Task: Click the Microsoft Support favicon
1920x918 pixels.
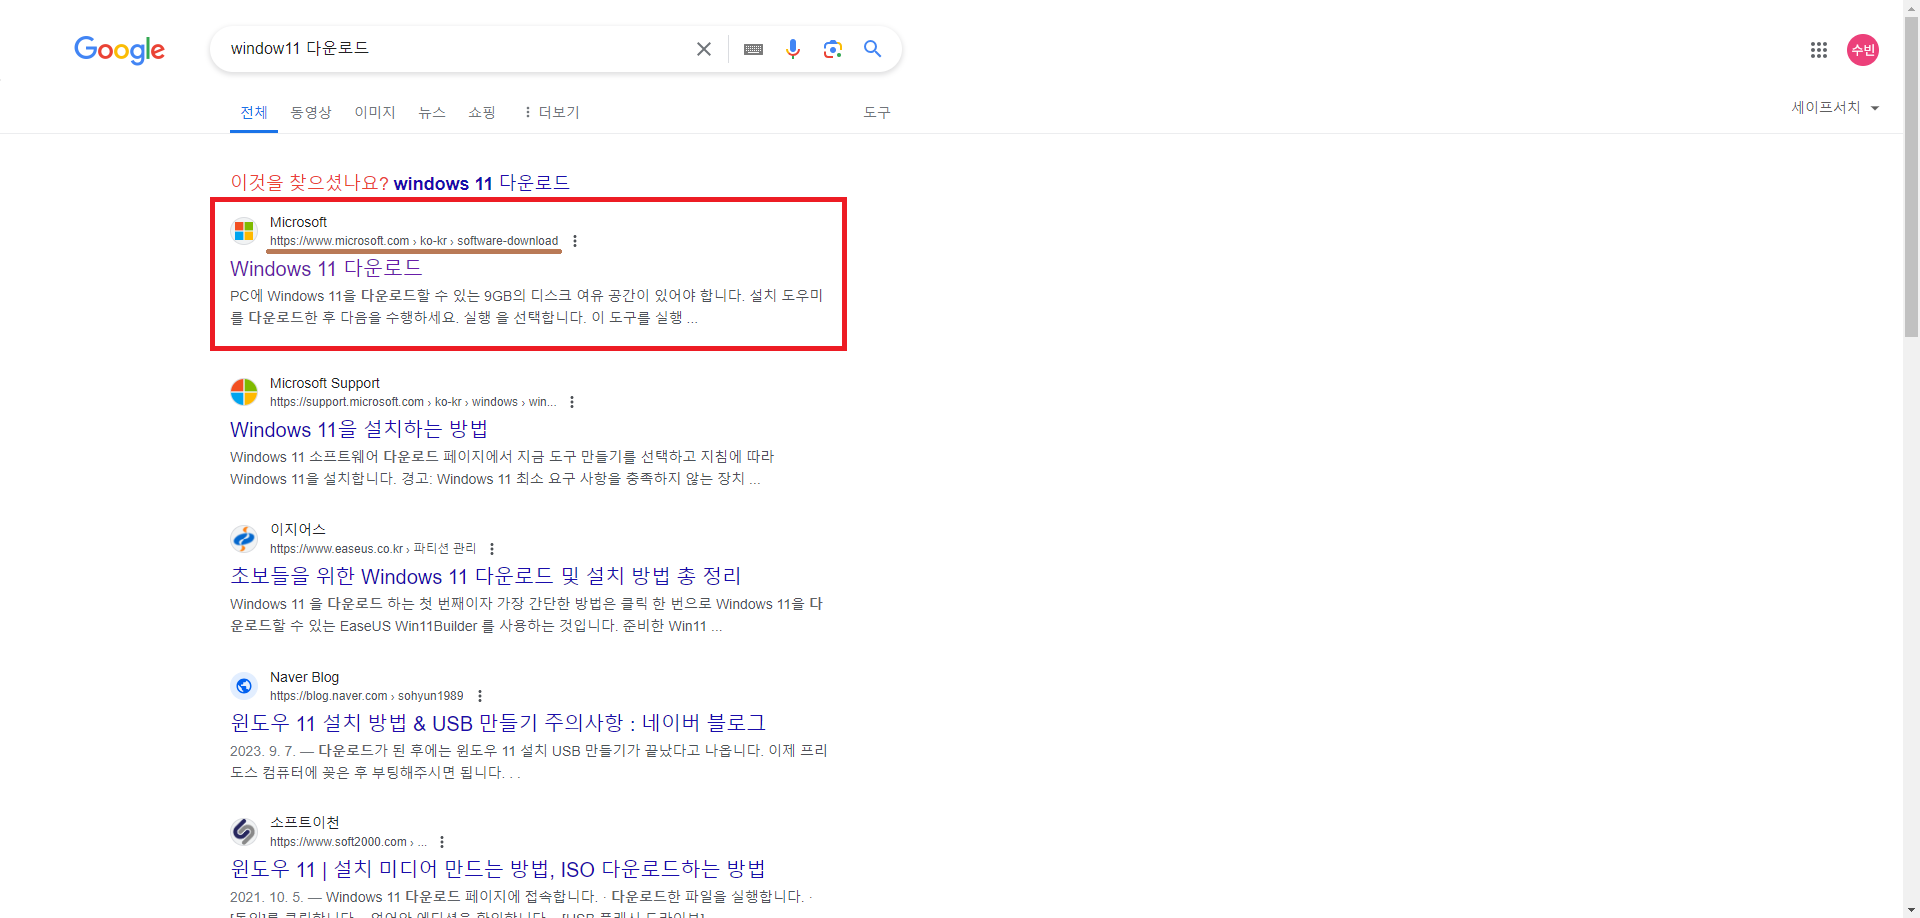Action: click(244, 392)
